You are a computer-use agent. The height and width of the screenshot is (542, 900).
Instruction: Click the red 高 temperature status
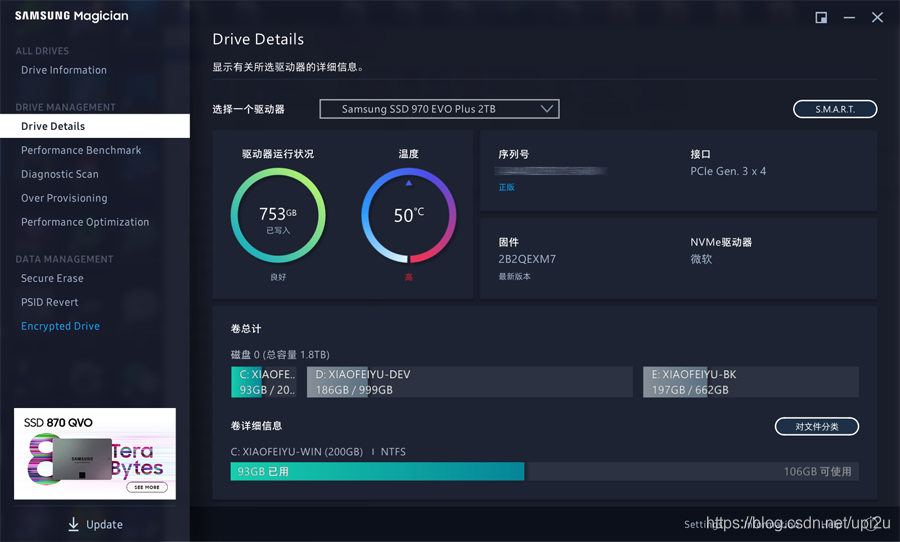[x=409, y=277]
